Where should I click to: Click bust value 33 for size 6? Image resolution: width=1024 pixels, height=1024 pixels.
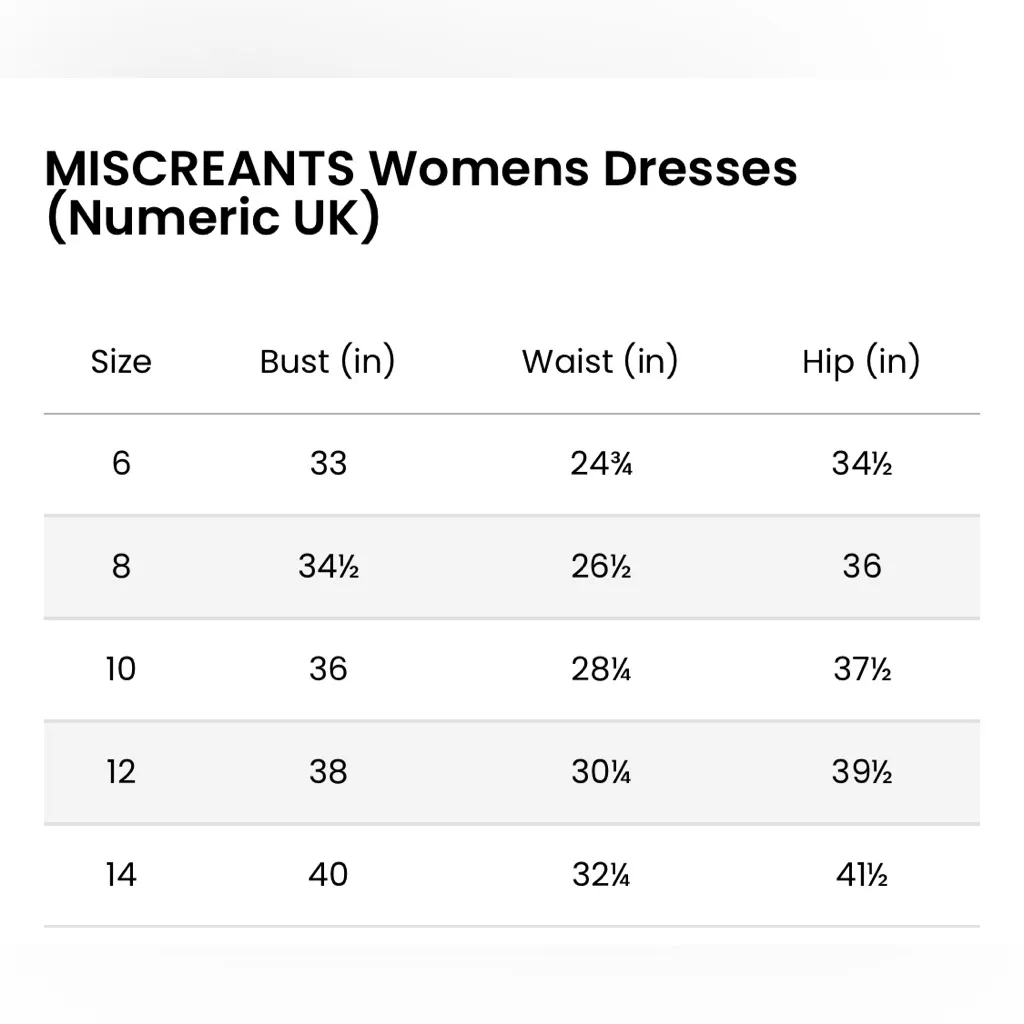(328, 464)
